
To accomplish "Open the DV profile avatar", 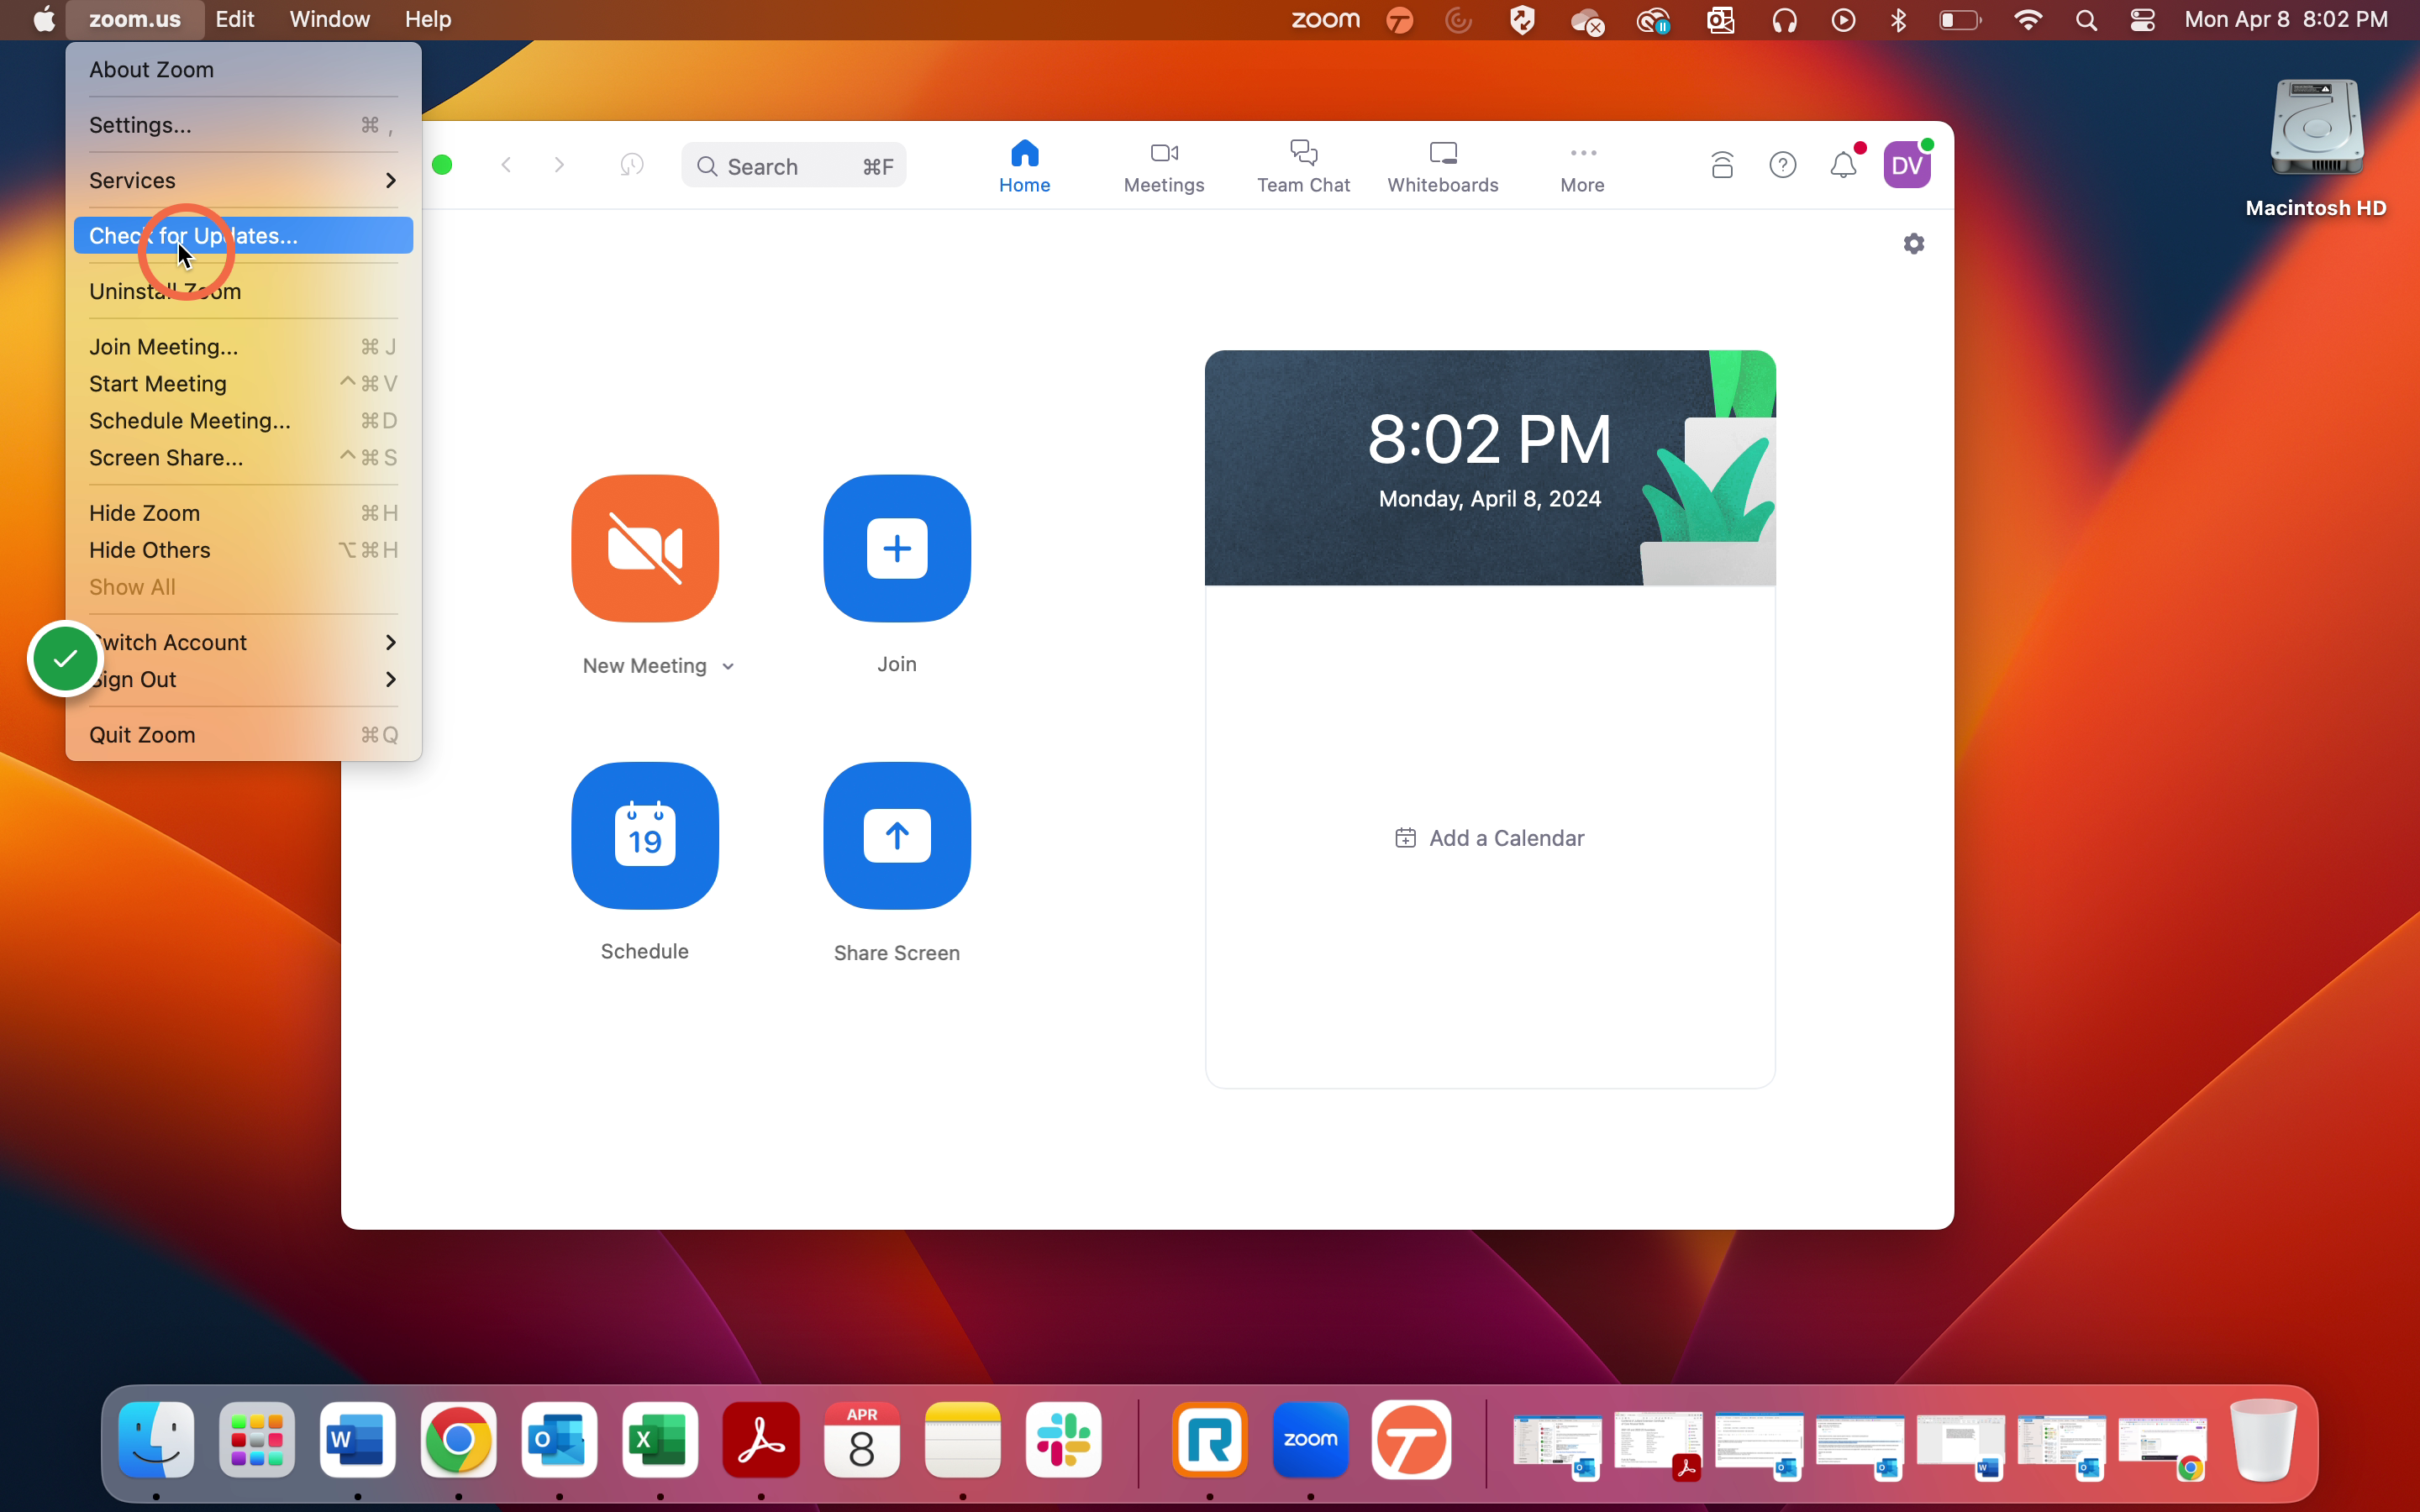I will (x=1907, y=165).
